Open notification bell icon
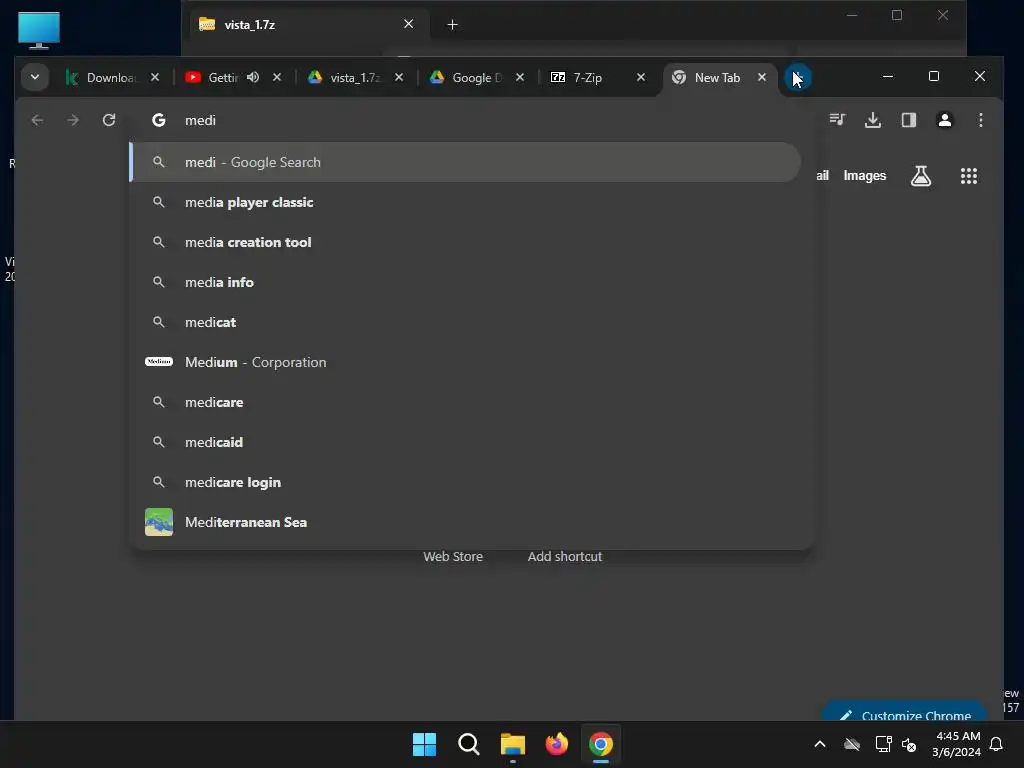Image resolution: width=1024 pixels, height=768 pixels. tap(996, 744)
